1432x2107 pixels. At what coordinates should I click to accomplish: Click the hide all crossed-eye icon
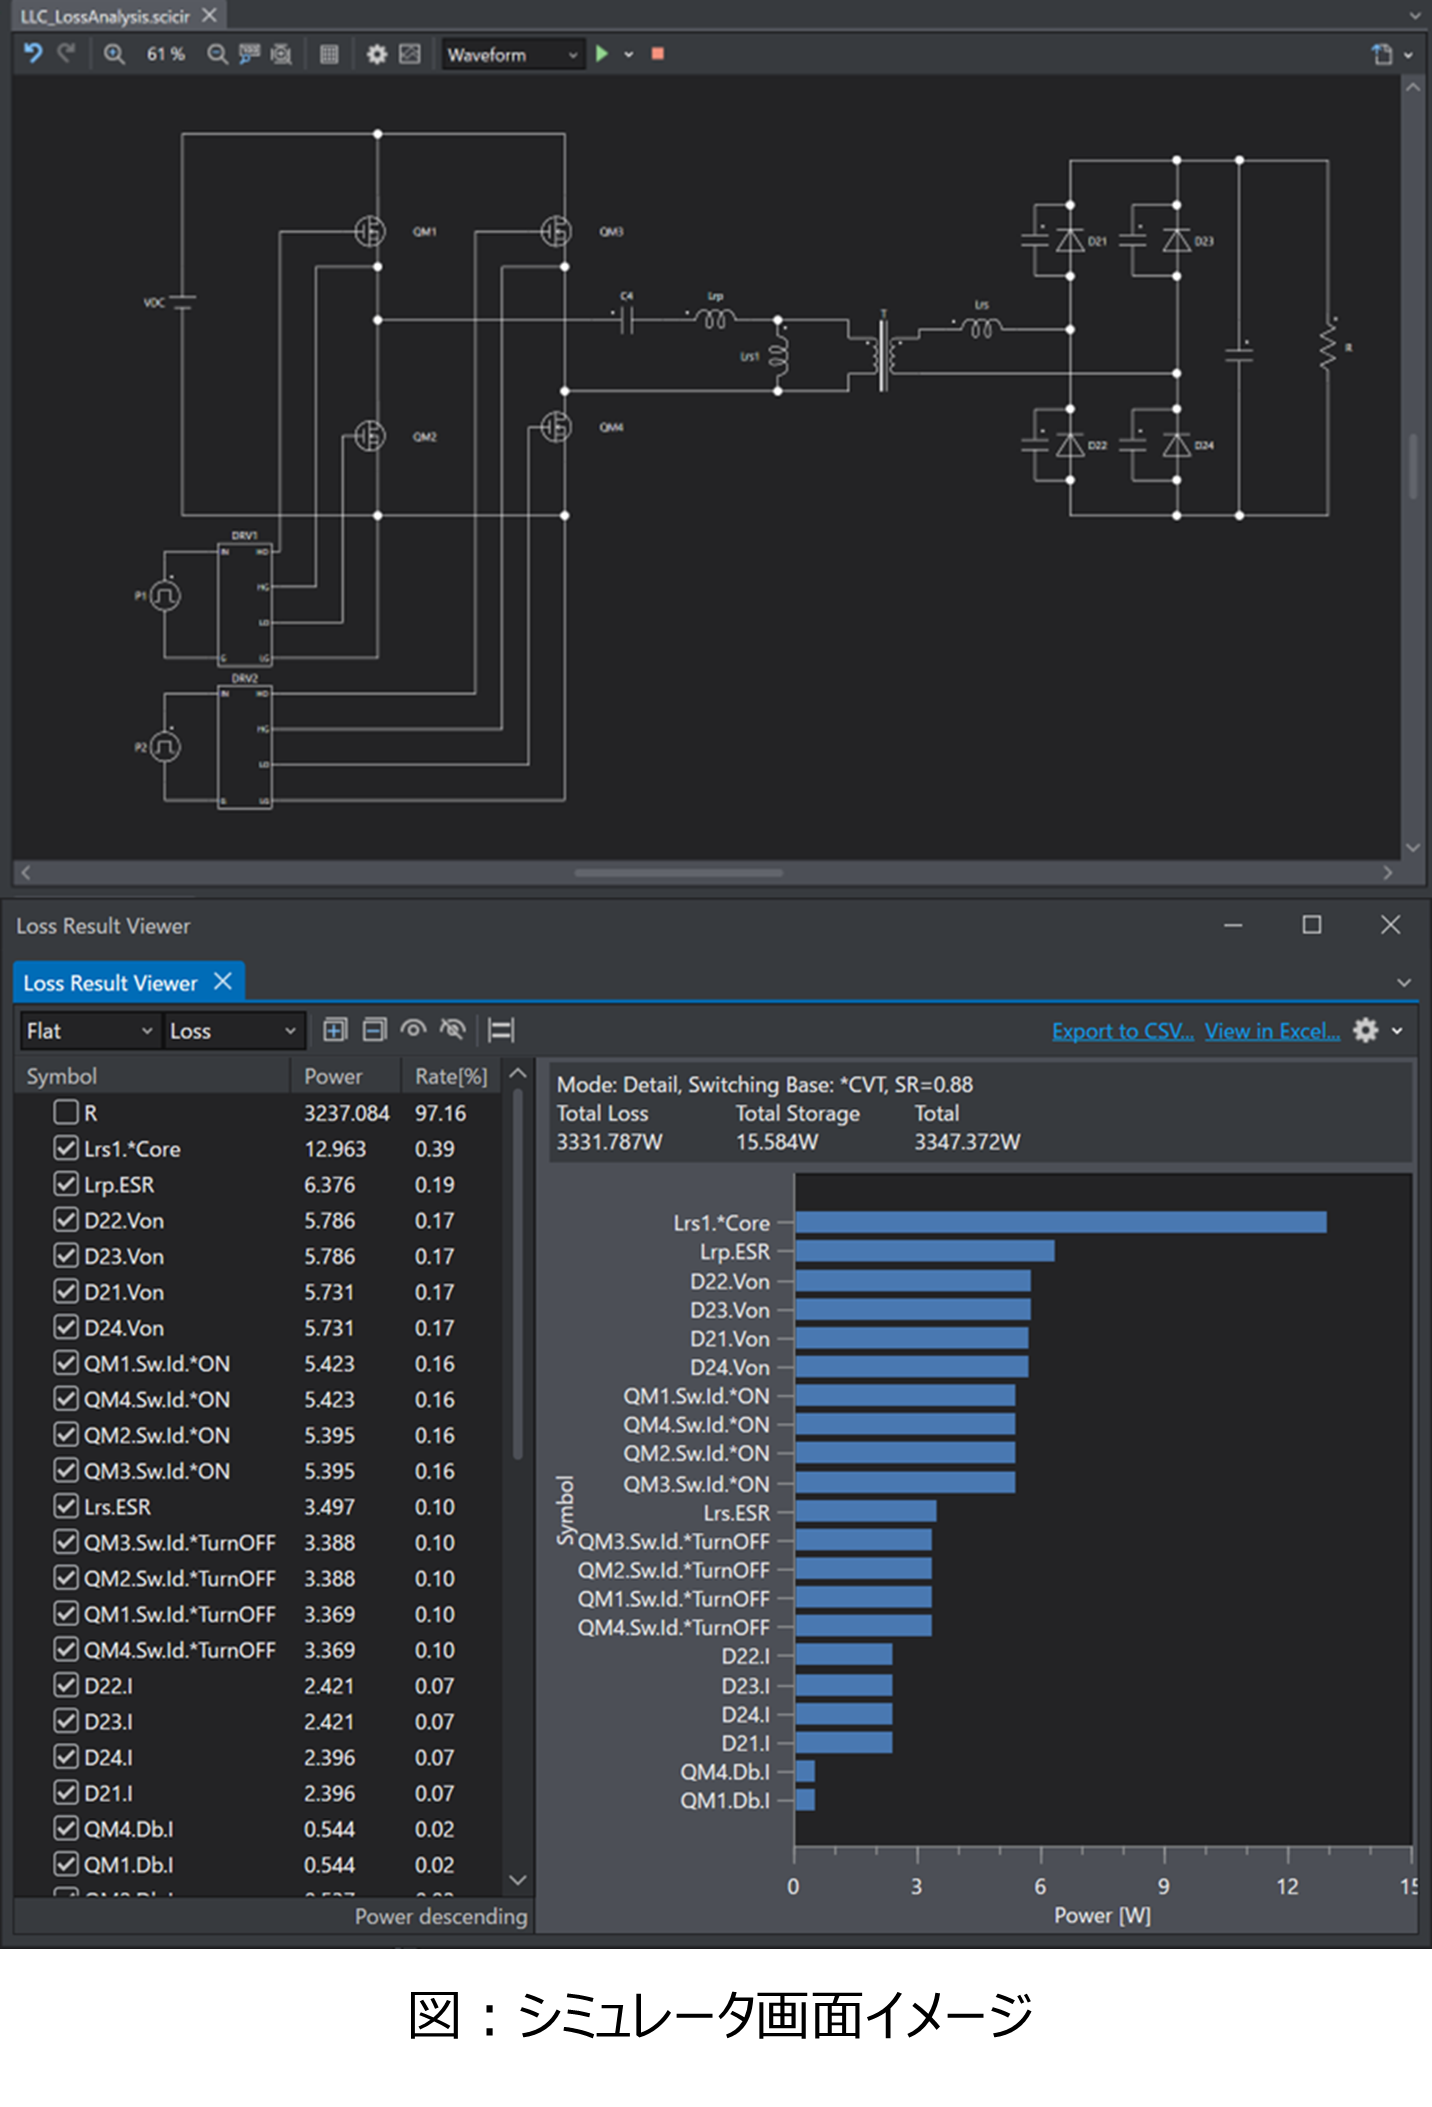[x=453, y=1030]
